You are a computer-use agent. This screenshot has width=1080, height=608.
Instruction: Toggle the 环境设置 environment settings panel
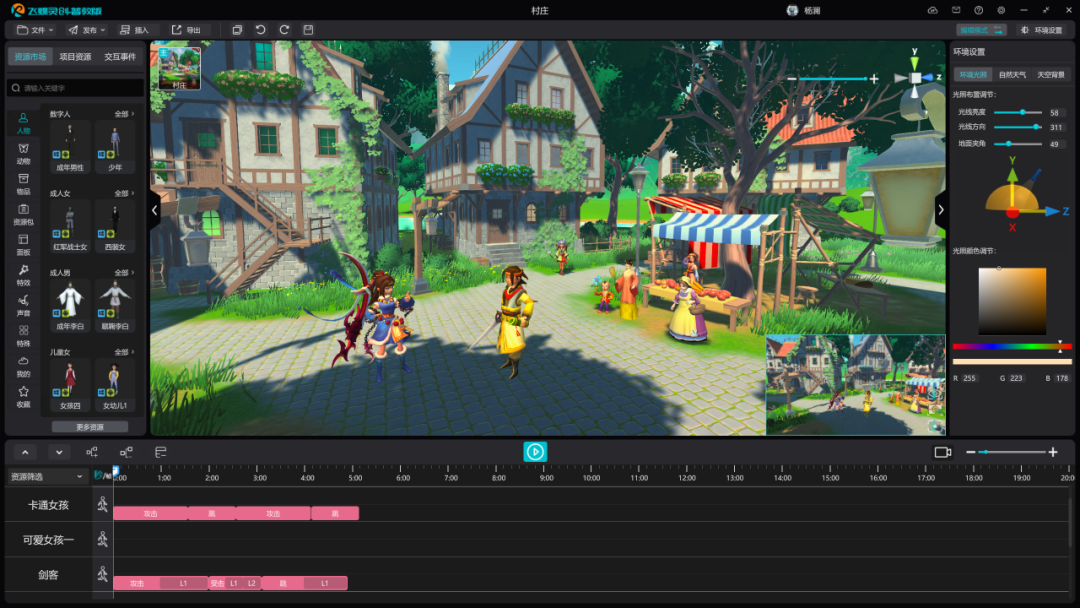pos(1041,30)
